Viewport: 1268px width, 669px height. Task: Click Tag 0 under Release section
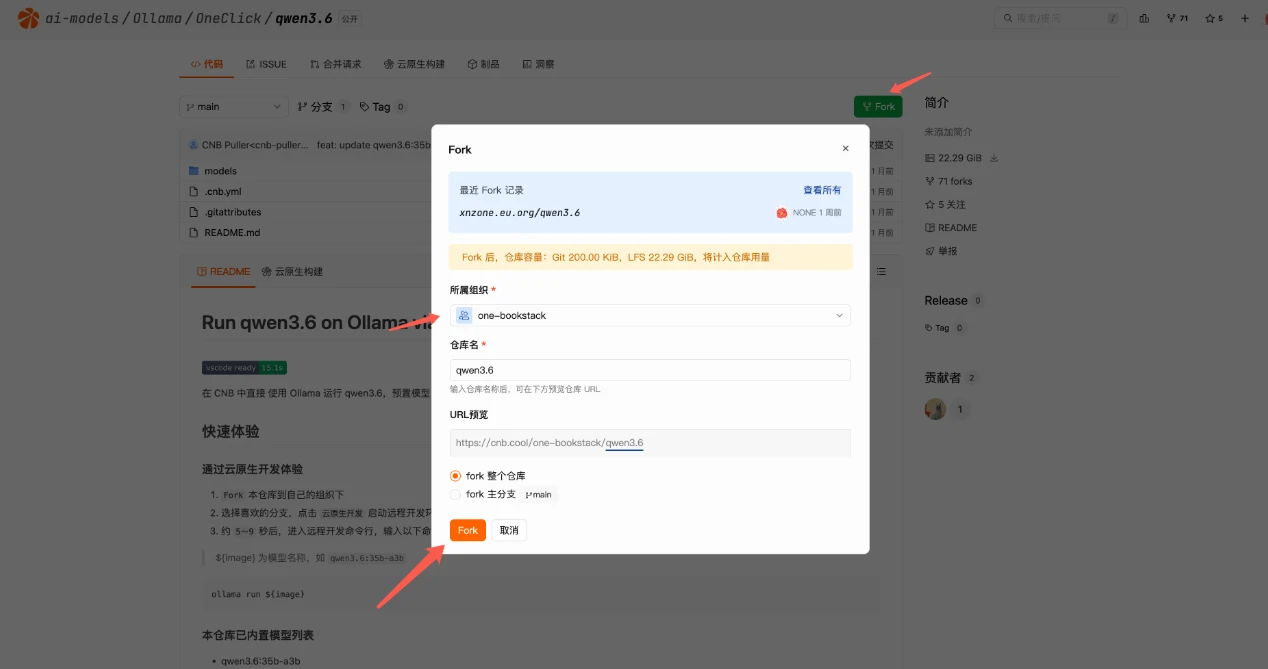(x=944, y=327)
